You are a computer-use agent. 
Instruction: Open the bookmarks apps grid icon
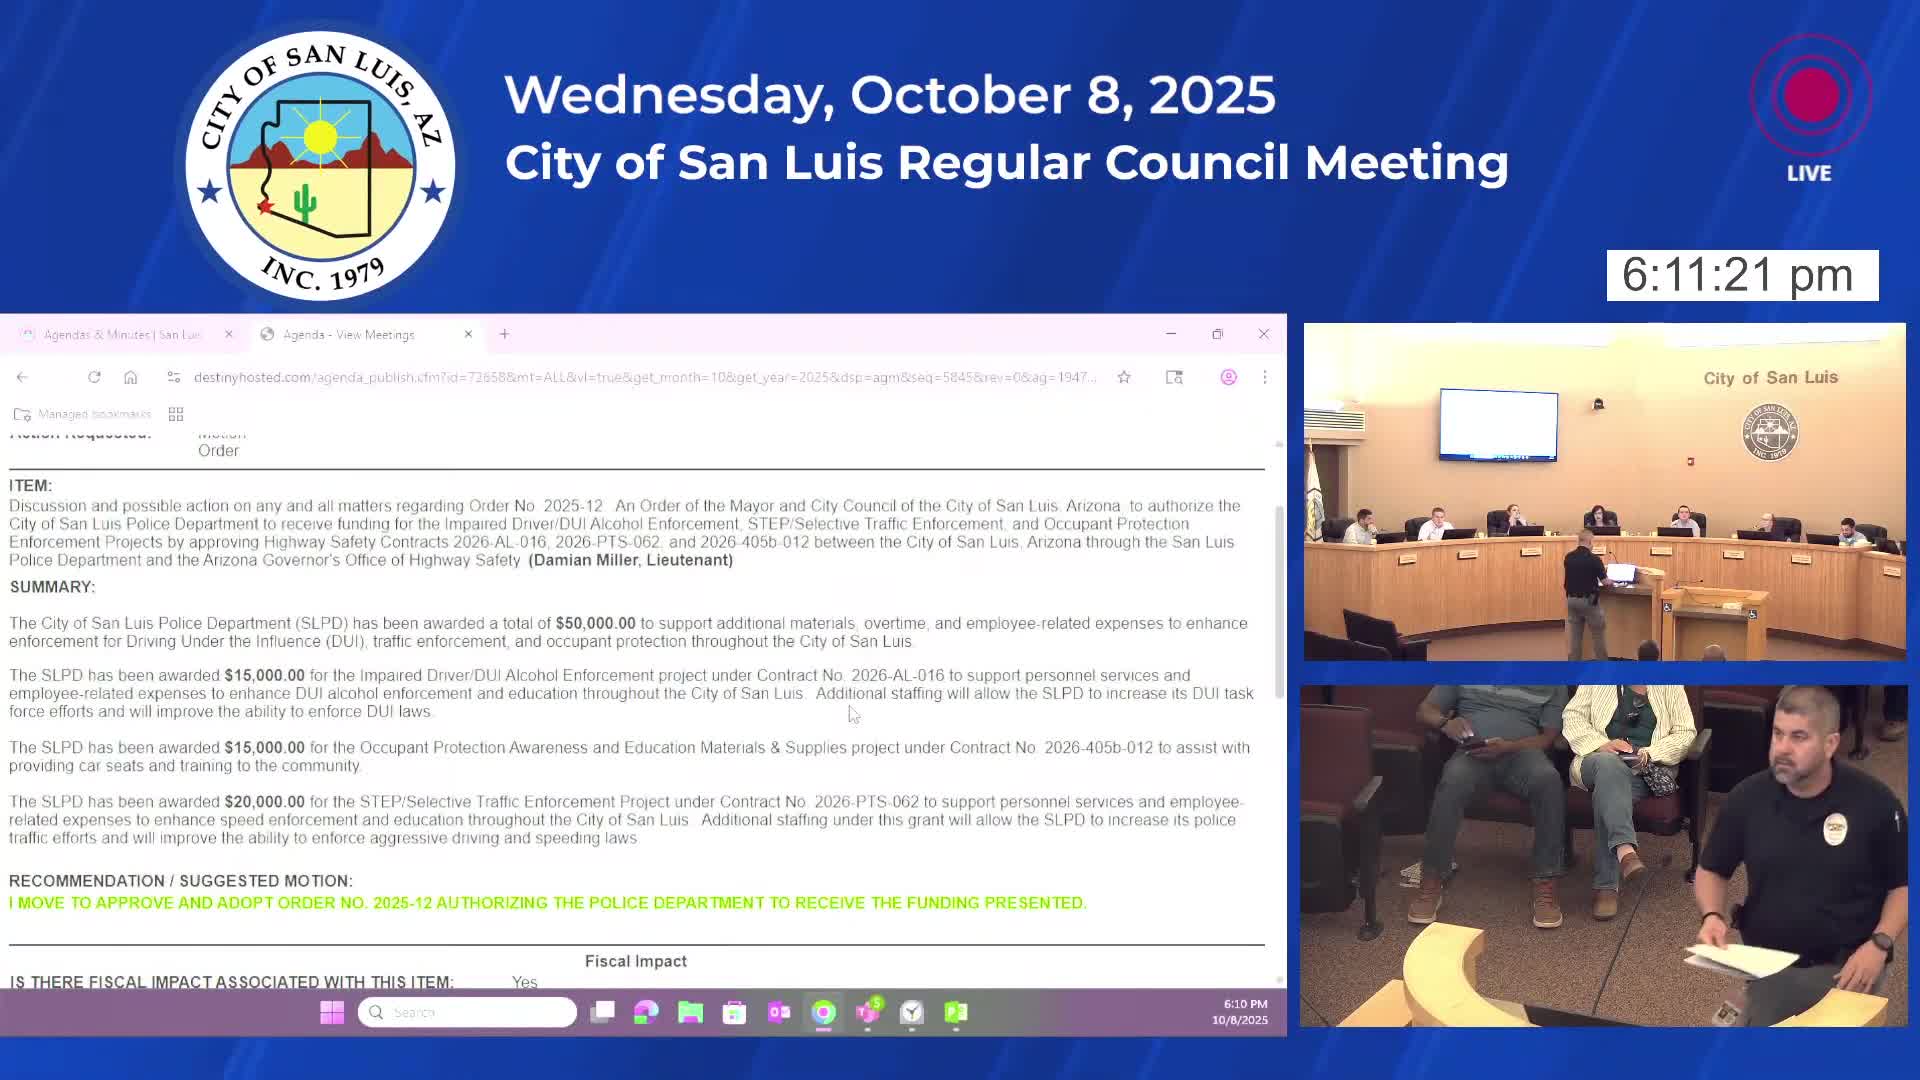click(x=176, y=413)
